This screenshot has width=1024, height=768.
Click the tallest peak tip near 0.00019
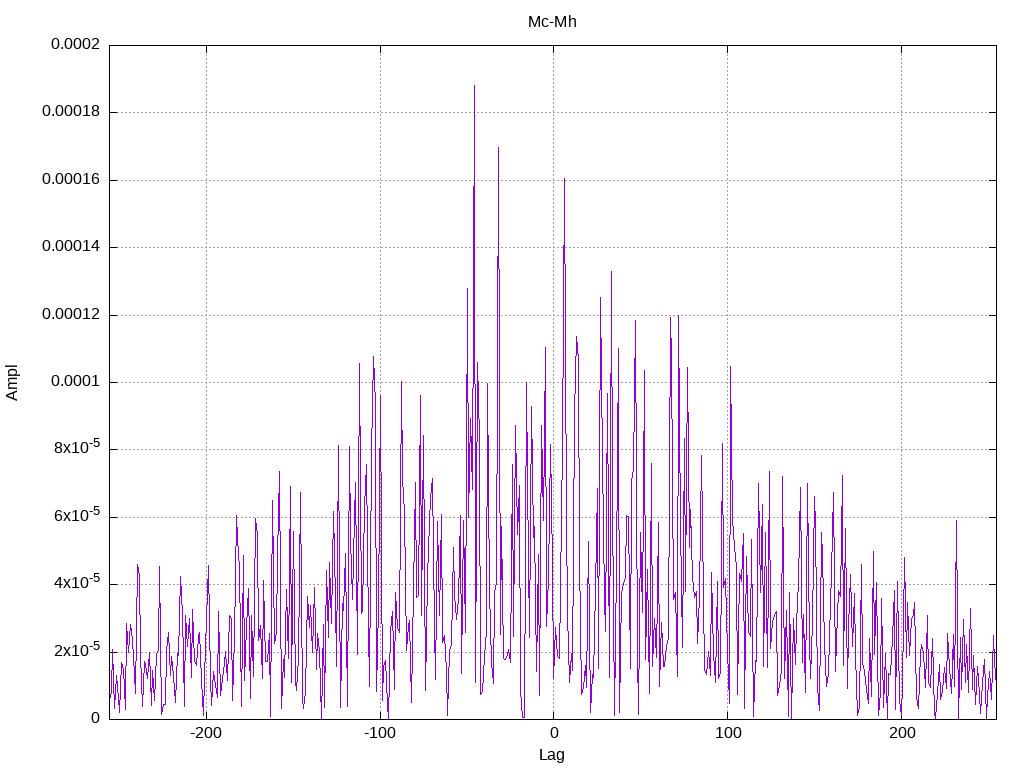tap(474, 86)
